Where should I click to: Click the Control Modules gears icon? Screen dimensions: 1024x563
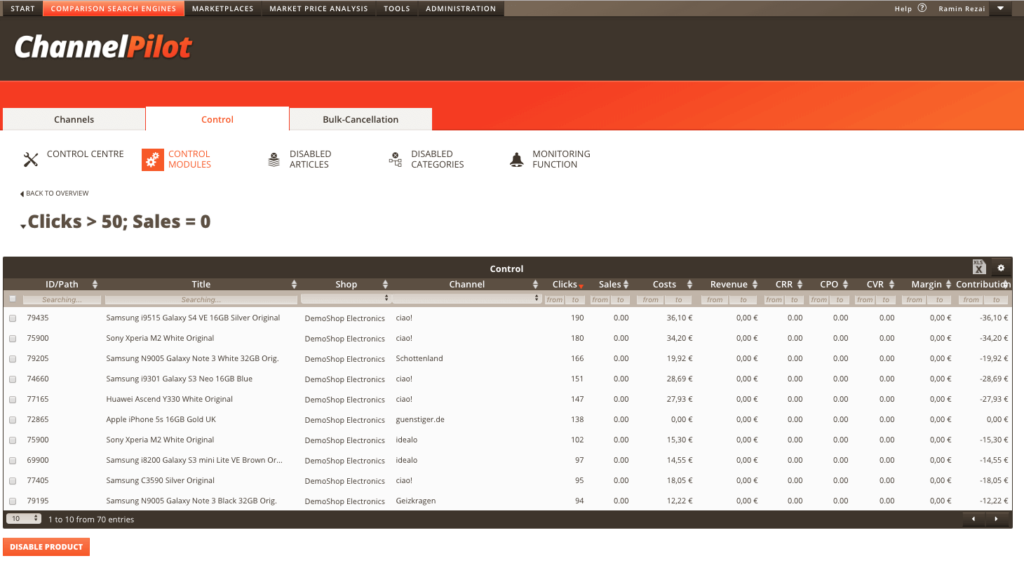tap(152, 159)
